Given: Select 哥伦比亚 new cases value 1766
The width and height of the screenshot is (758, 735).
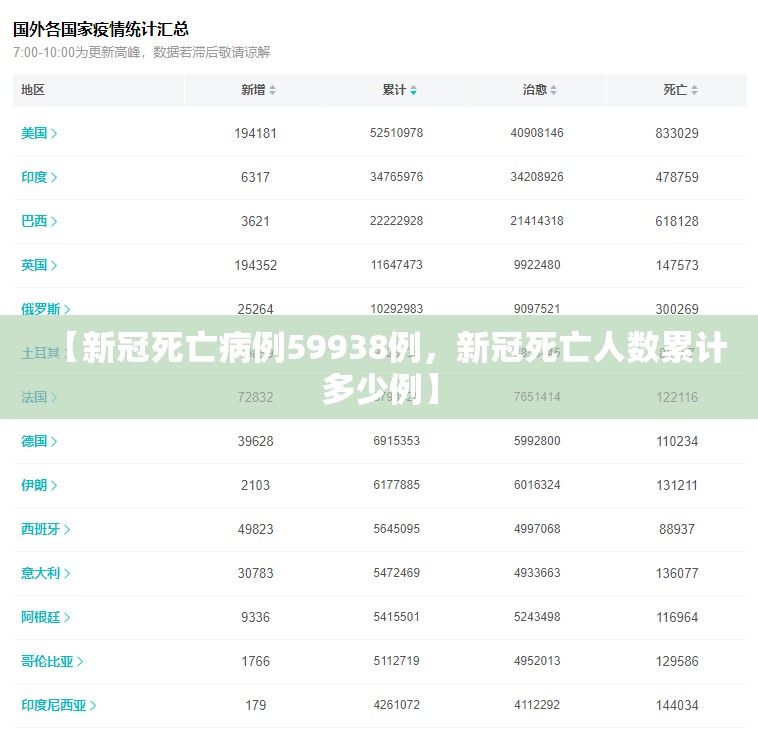Looking at the screenshot, I should click(255, 661).
